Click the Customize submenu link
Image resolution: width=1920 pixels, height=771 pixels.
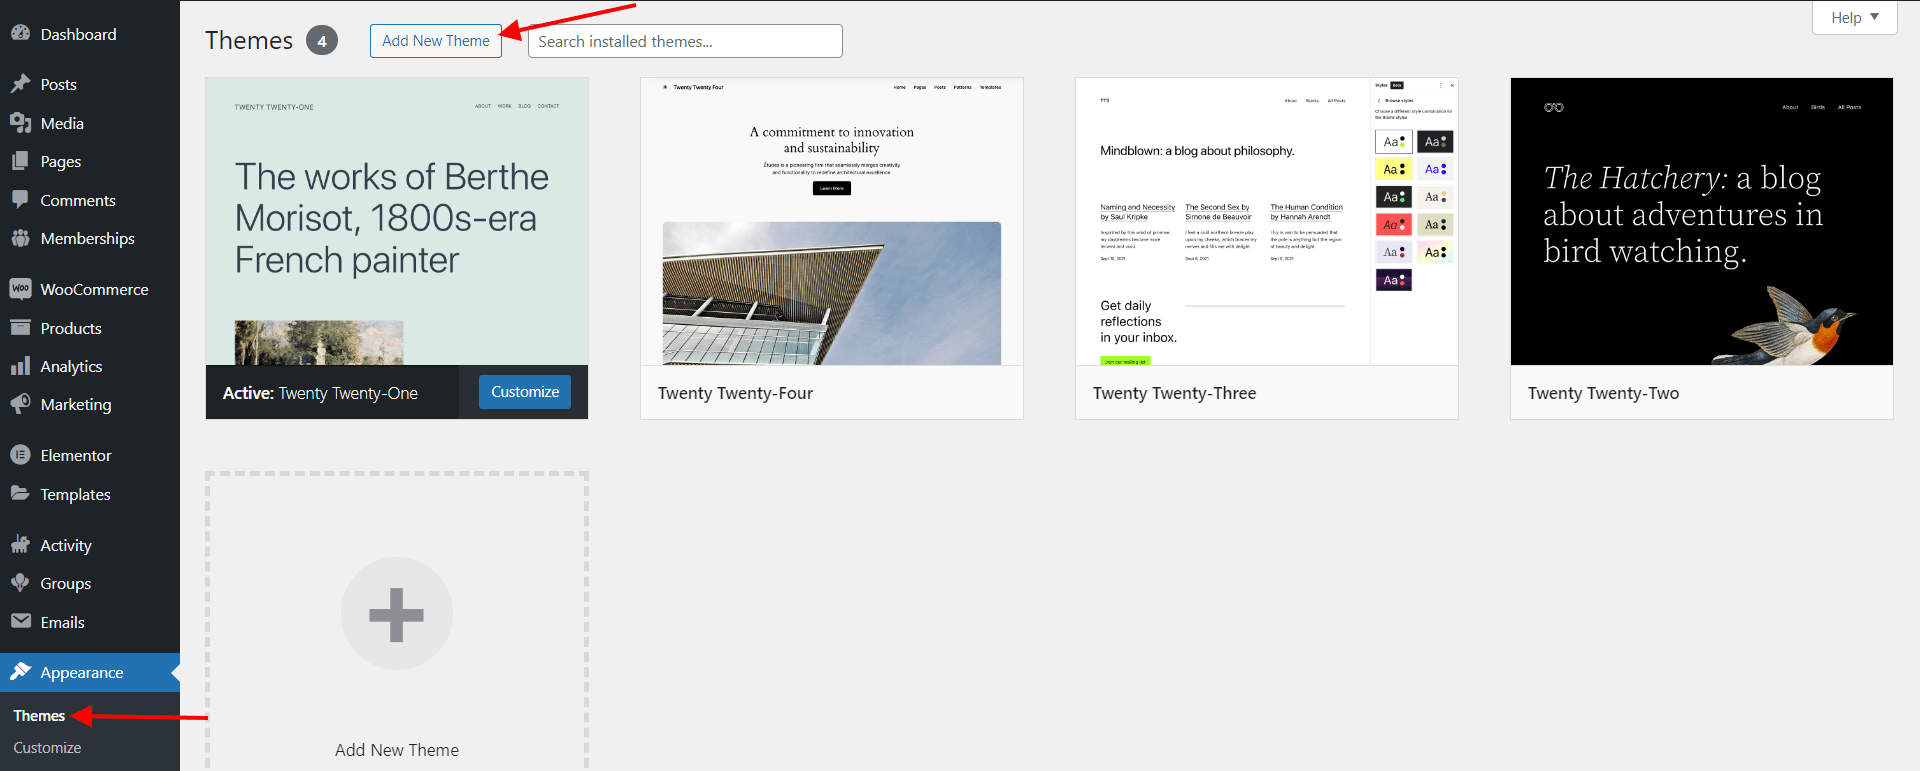coord(47,748)
